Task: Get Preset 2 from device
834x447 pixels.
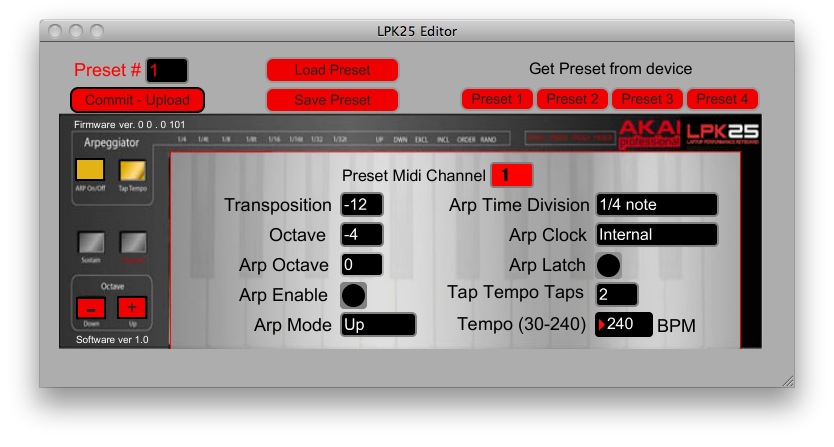Action: click(572, 99)
